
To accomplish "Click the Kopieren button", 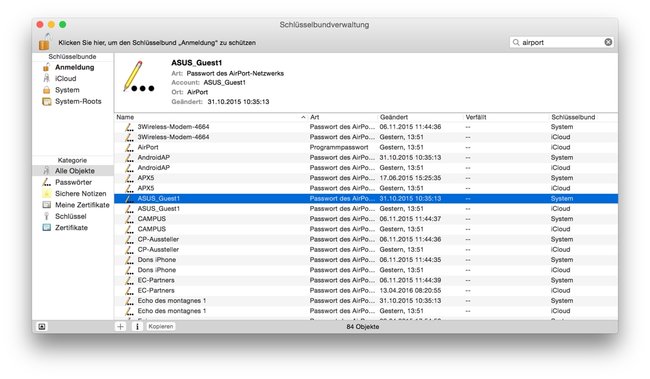I will tap(160, 327).
